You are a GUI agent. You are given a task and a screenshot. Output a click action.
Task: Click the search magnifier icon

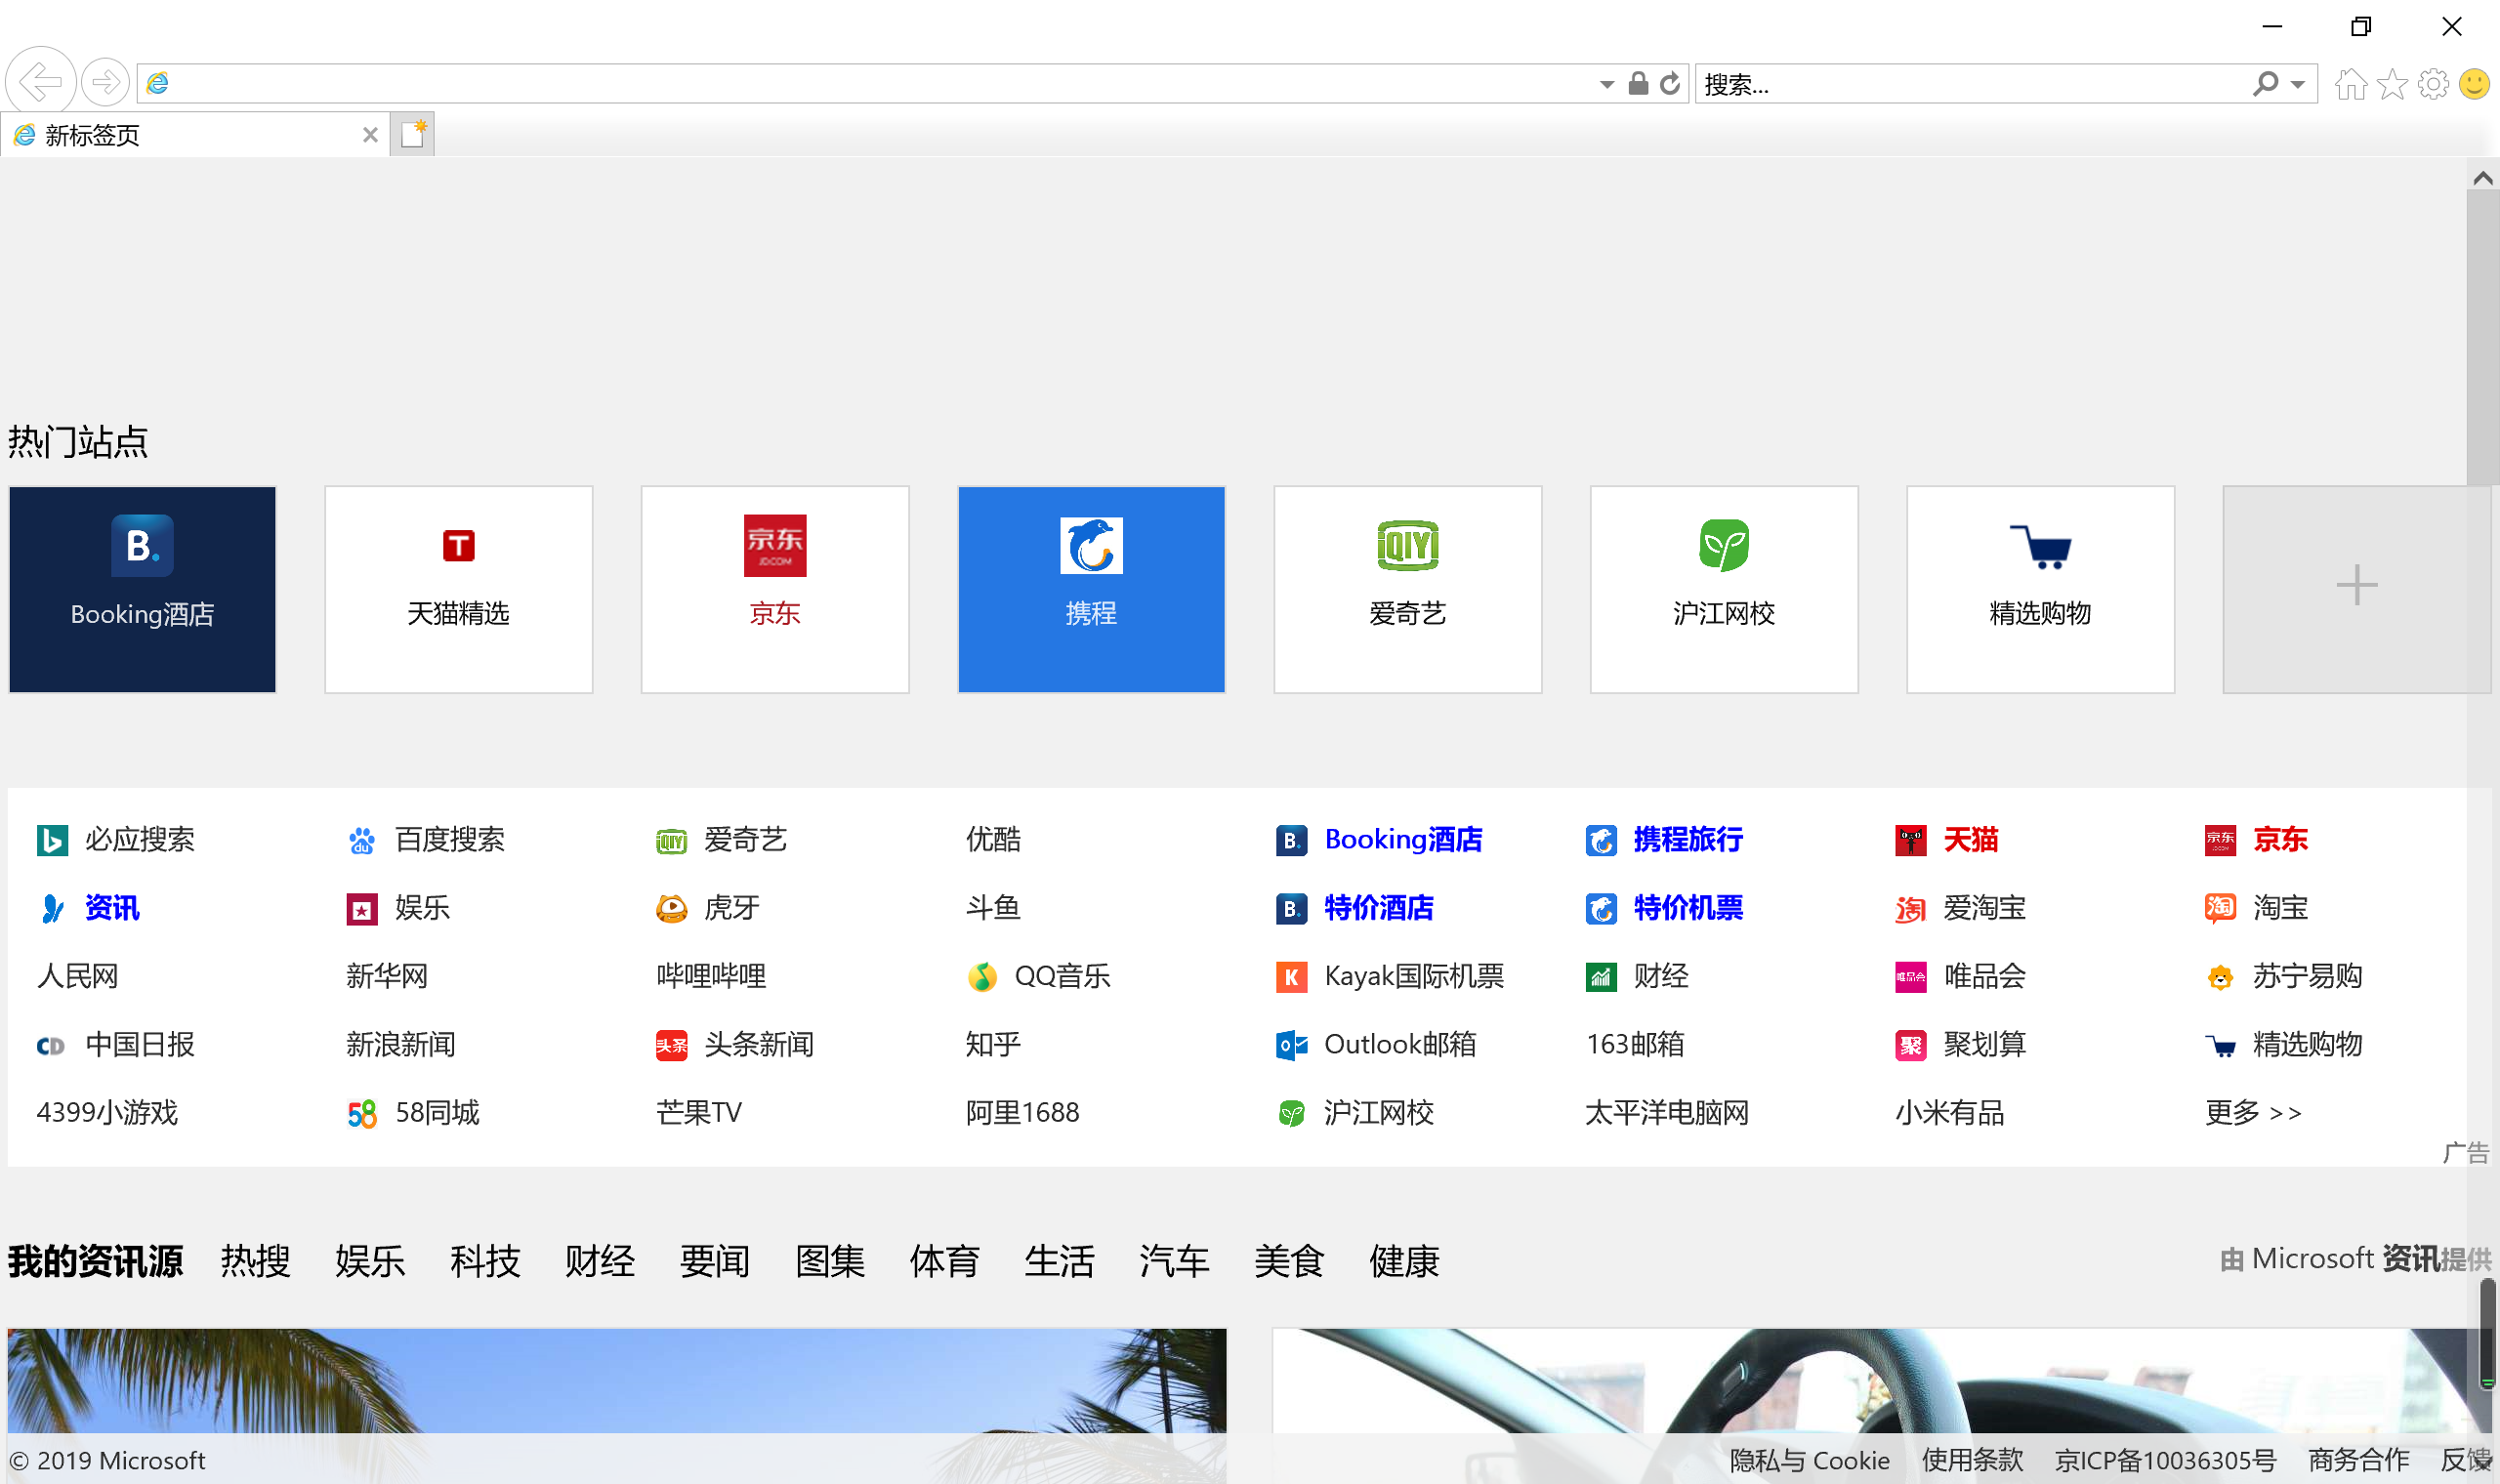pos(2265,84)
